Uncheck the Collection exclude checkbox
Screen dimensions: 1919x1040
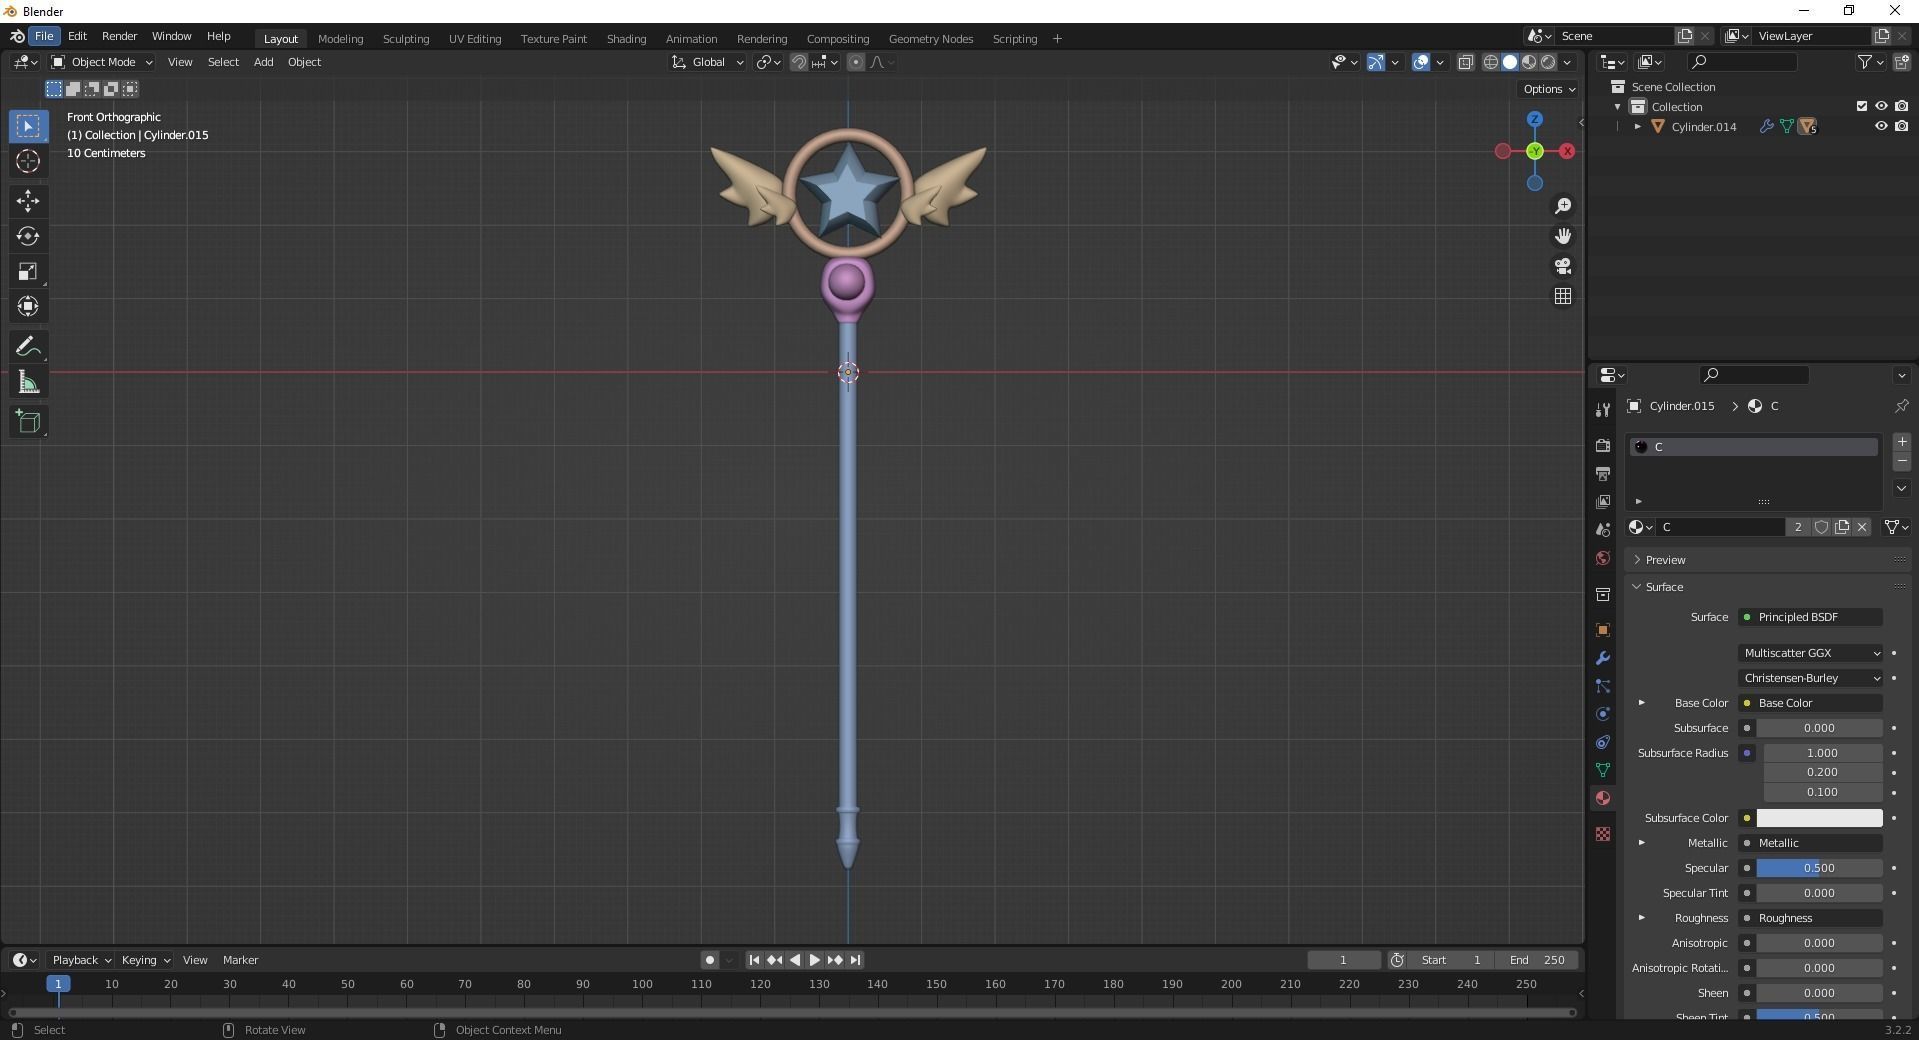click(1861, 107)
